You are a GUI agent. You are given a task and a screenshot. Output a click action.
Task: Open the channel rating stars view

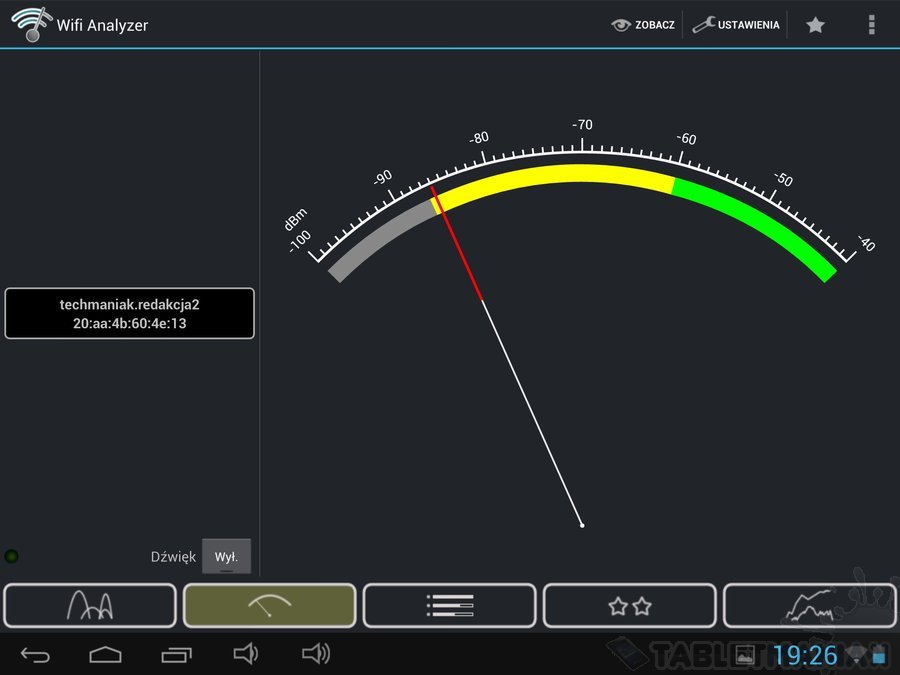point(629,605)
